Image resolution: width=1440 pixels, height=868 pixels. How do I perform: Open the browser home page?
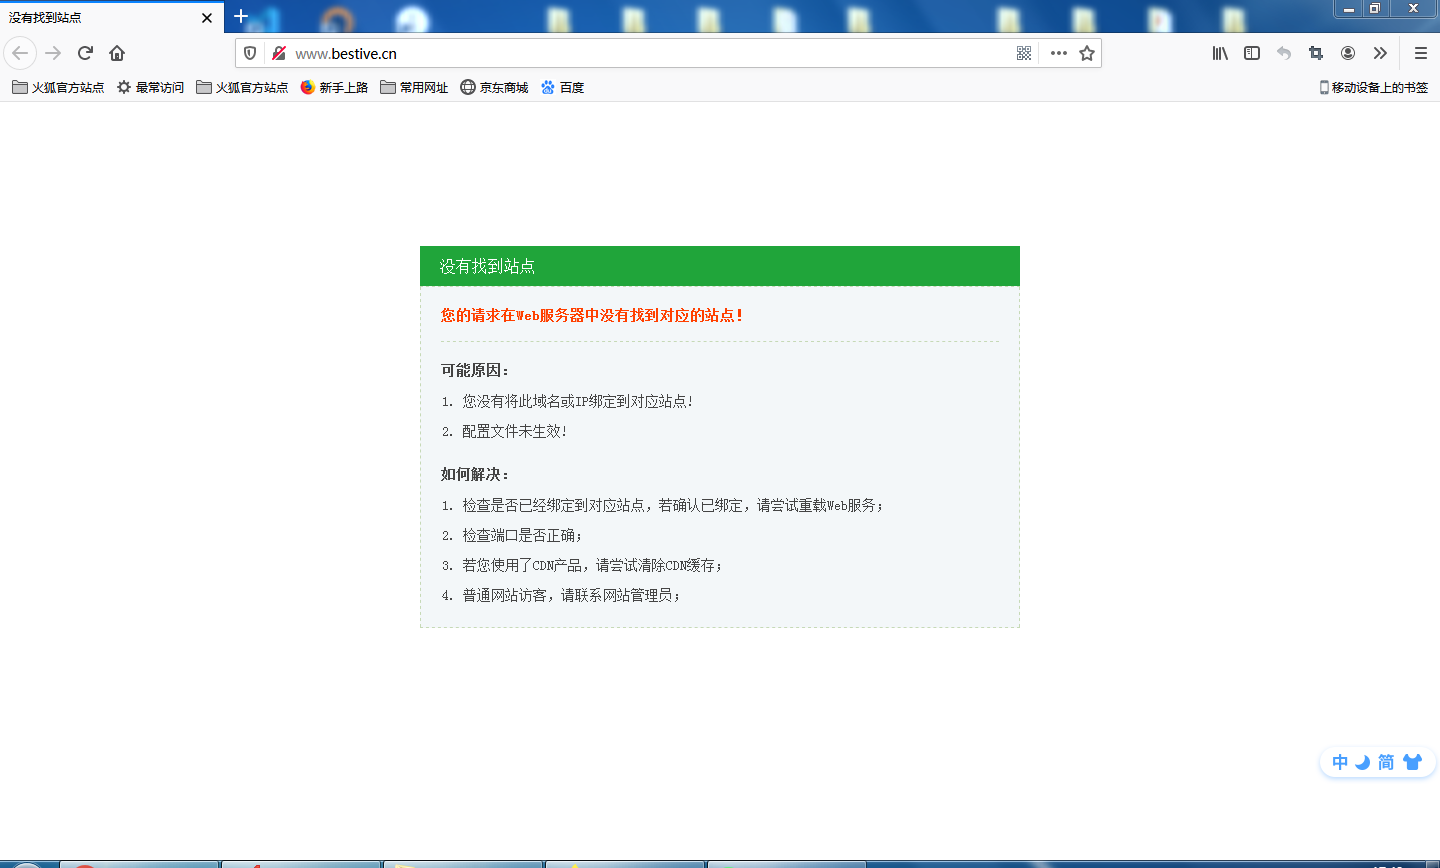(x=117, y=53)
